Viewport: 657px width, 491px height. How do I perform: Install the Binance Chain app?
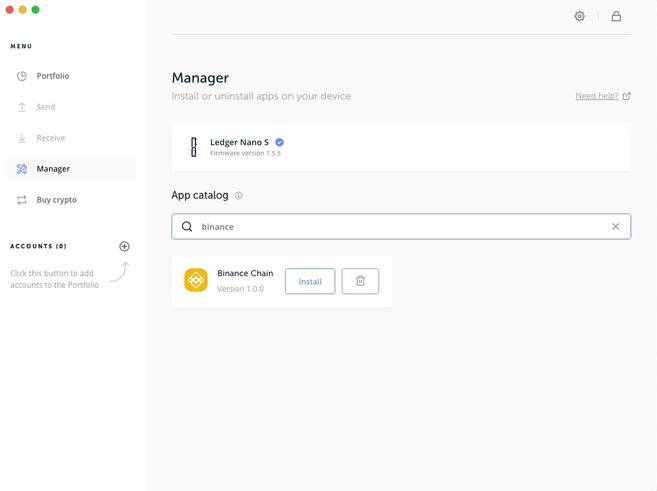(x=310, y=281)
